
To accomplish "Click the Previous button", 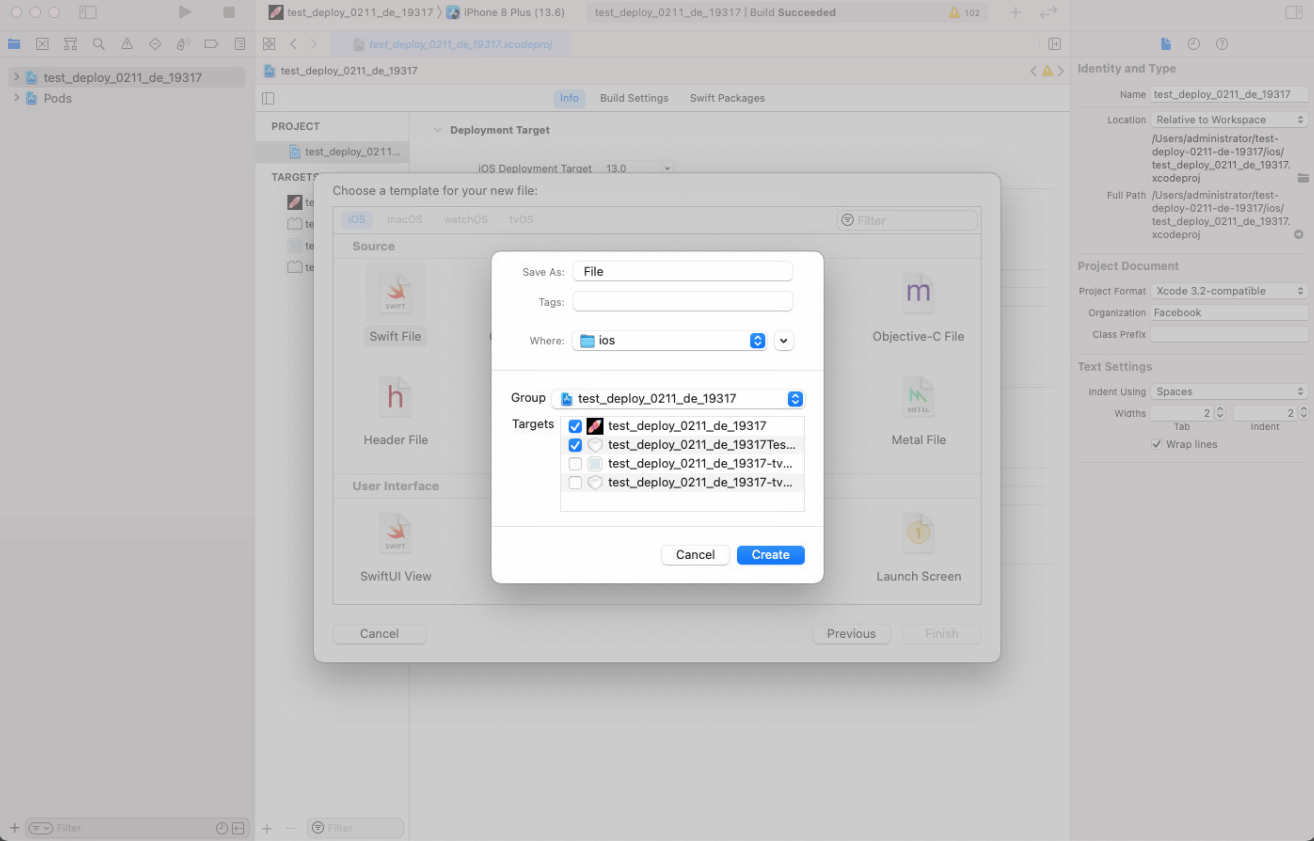I will 851,634.
